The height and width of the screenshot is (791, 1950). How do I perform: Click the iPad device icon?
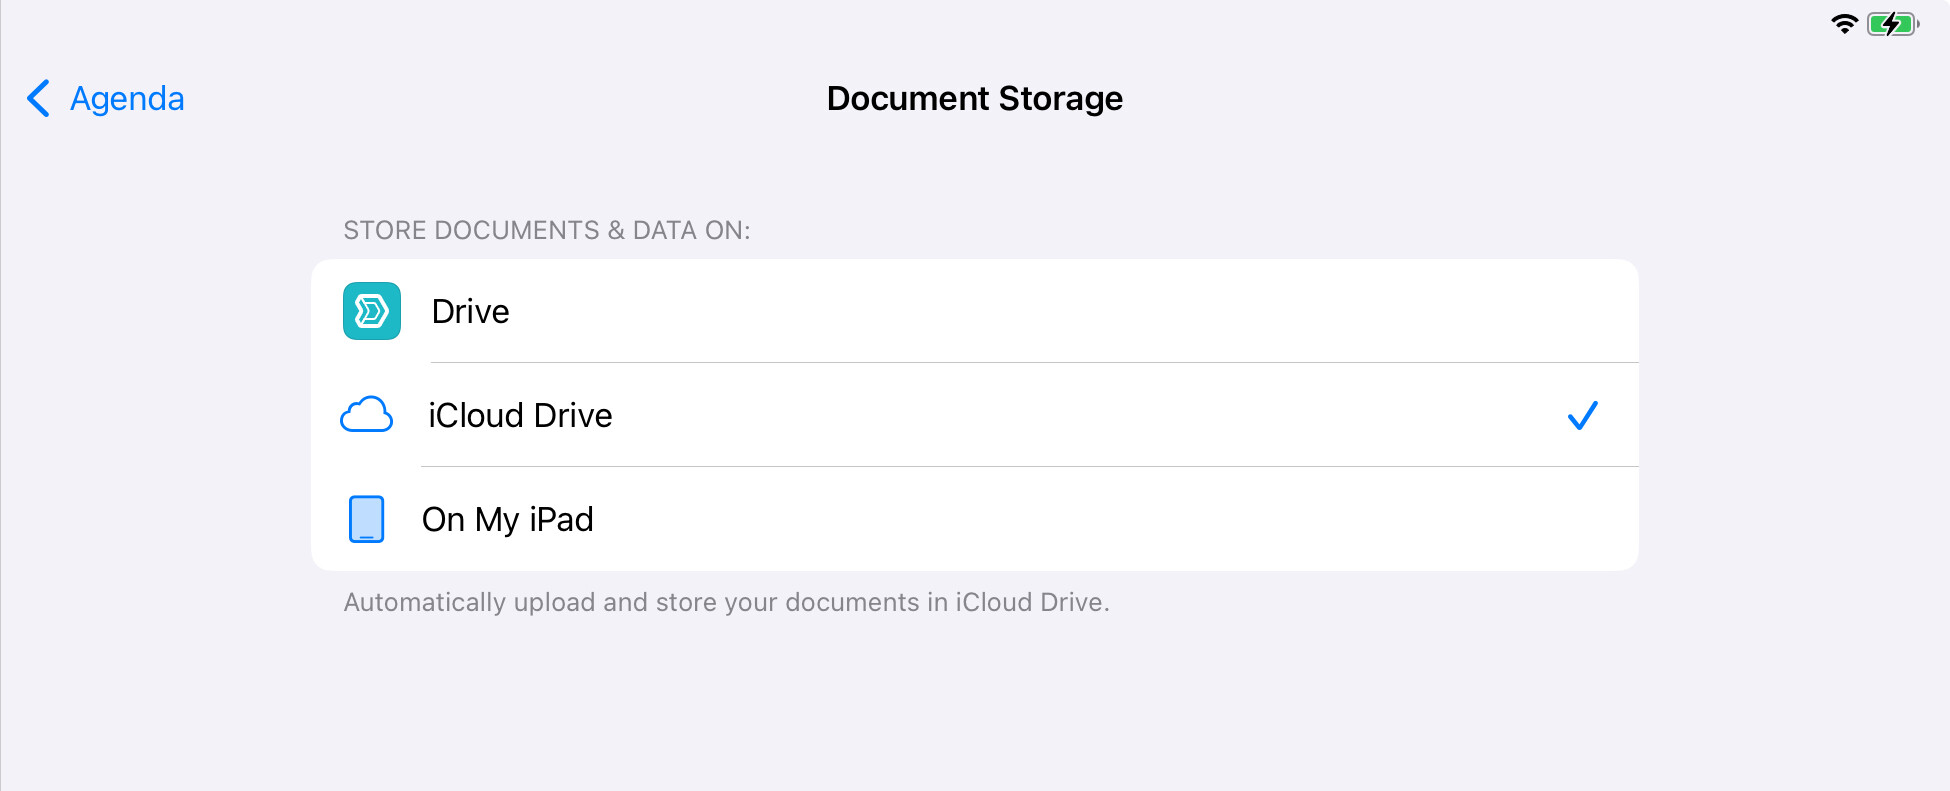(367, 519)
